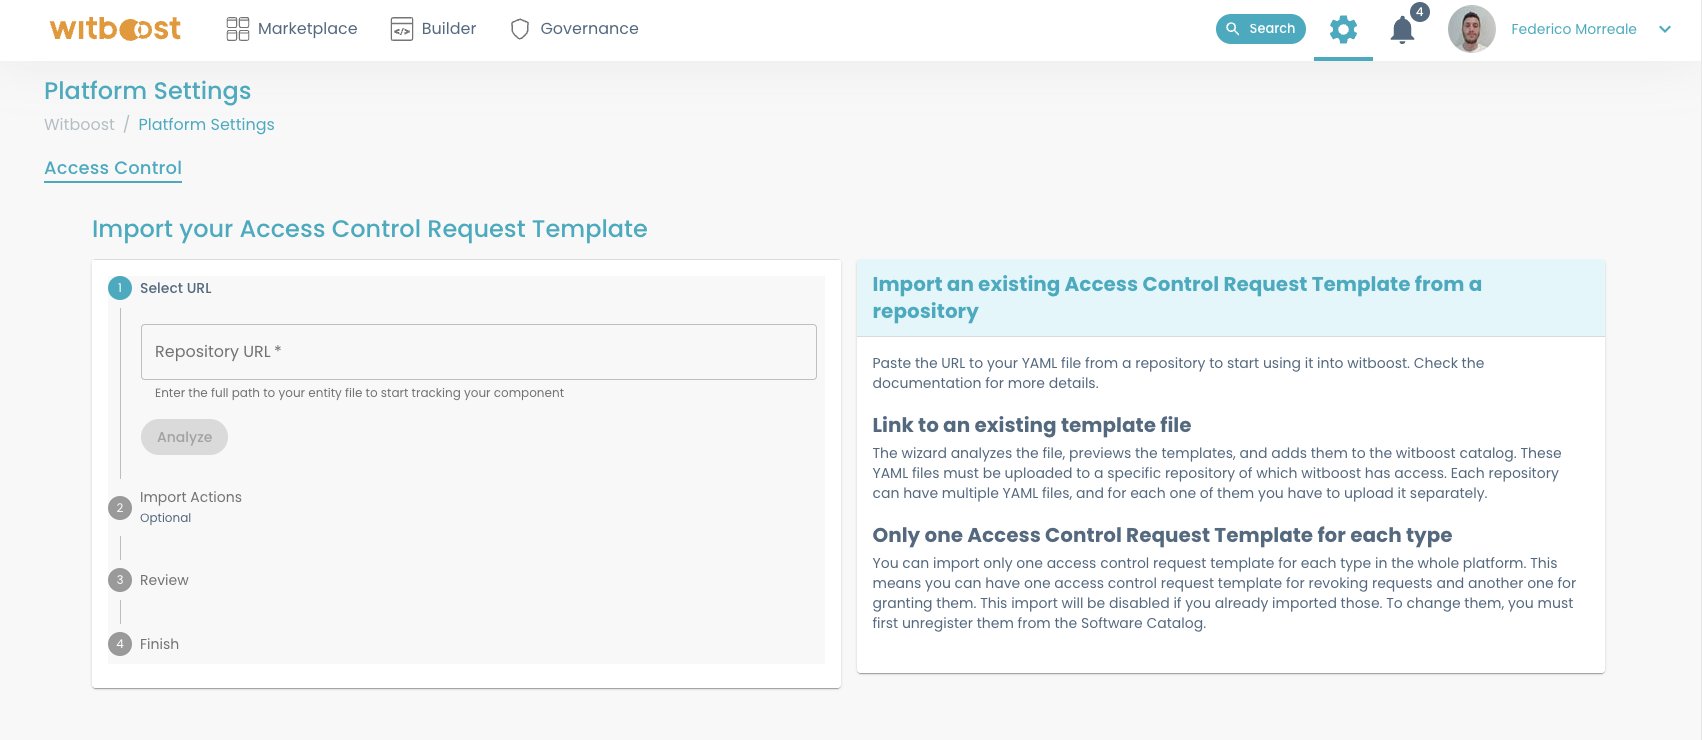This screenshot has width=1702, height=740.
Task: Select the Access Control tab
Action: pos(113,168)
